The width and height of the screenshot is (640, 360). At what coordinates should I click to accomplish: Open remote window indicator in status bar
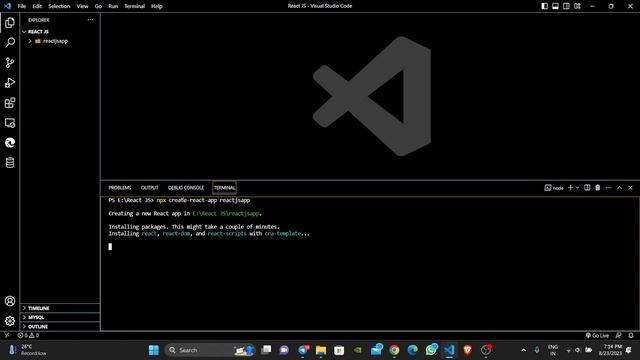click(7, 335)
